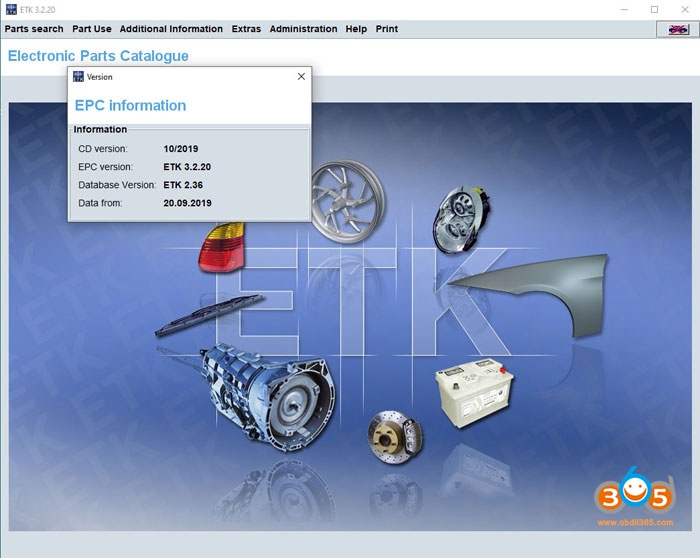Click the EPC information heading
This screenshot has height=558, width=700.
130,105
